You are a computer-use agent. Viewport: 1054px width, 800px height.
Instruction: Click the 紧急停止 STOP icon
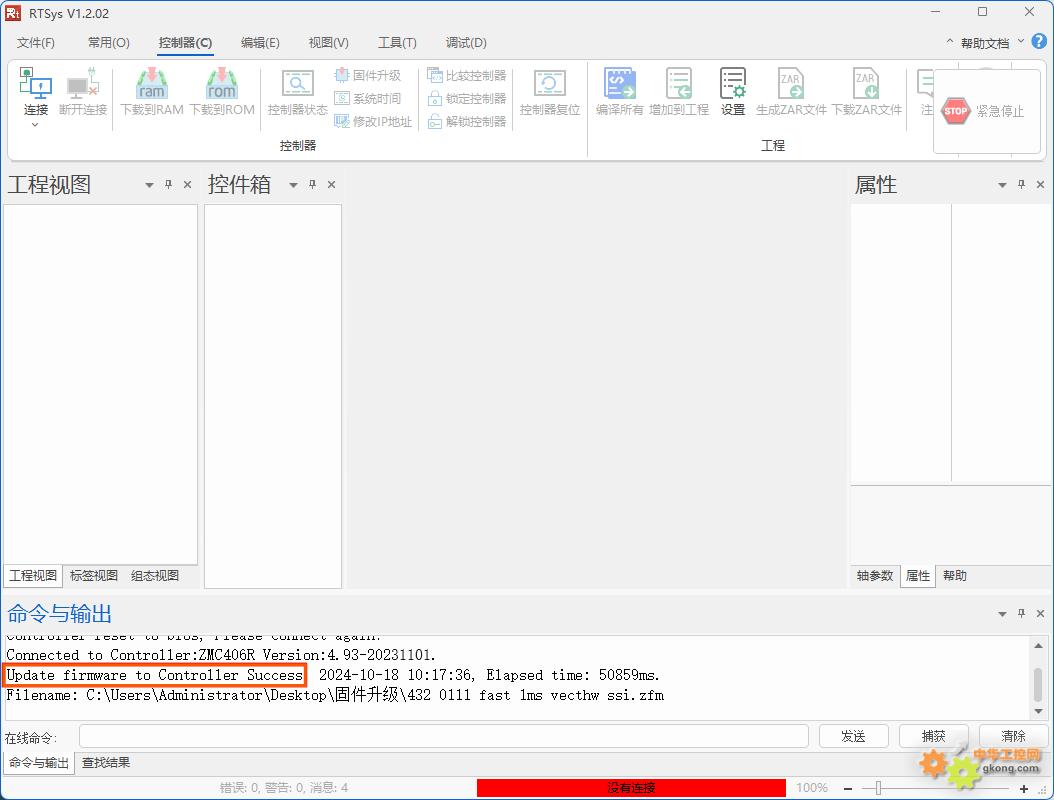(x=955, y=111)
